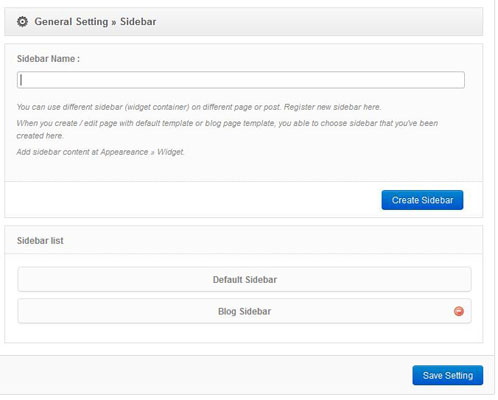The width and height of the screenshot is (498, 400).
Task: Click Sidebar in the breadcrumb title
Action: pyautogui.click(x=138, y=22)
